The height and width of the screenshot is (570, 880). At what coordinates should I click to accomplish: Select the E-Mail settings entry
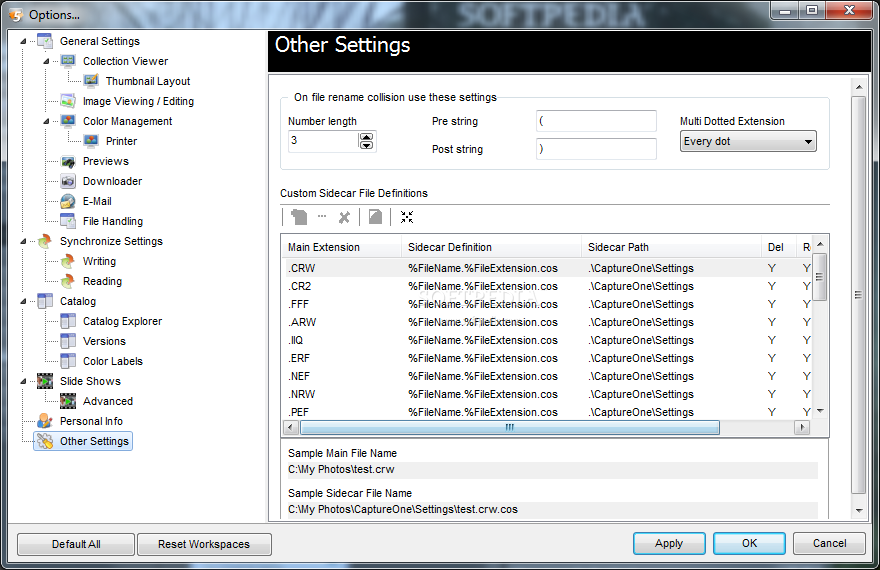point(97,201)
